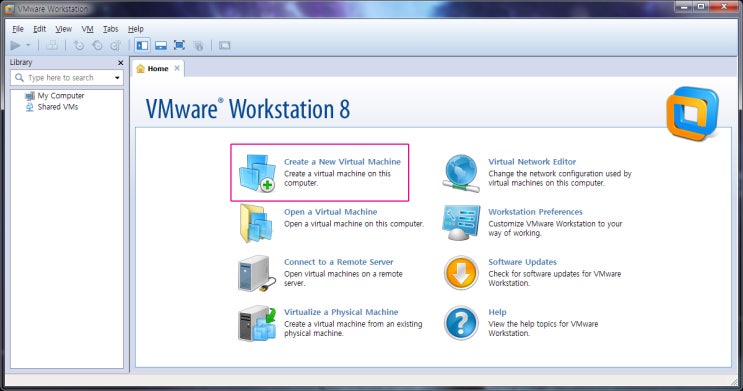
Task: Switch to the Home tab
Action: [158, 69]
